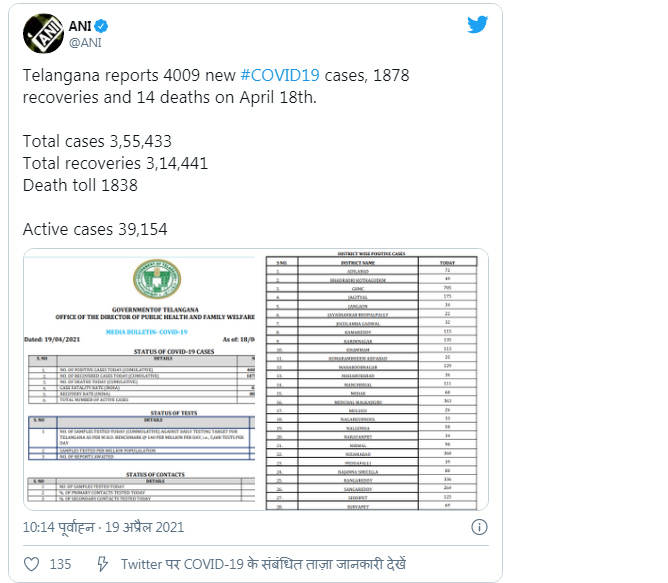Image resolution: width=668 pixels, height=583 pixels.
Task: Click the conversation bubble icon
Action: point(102,564)
